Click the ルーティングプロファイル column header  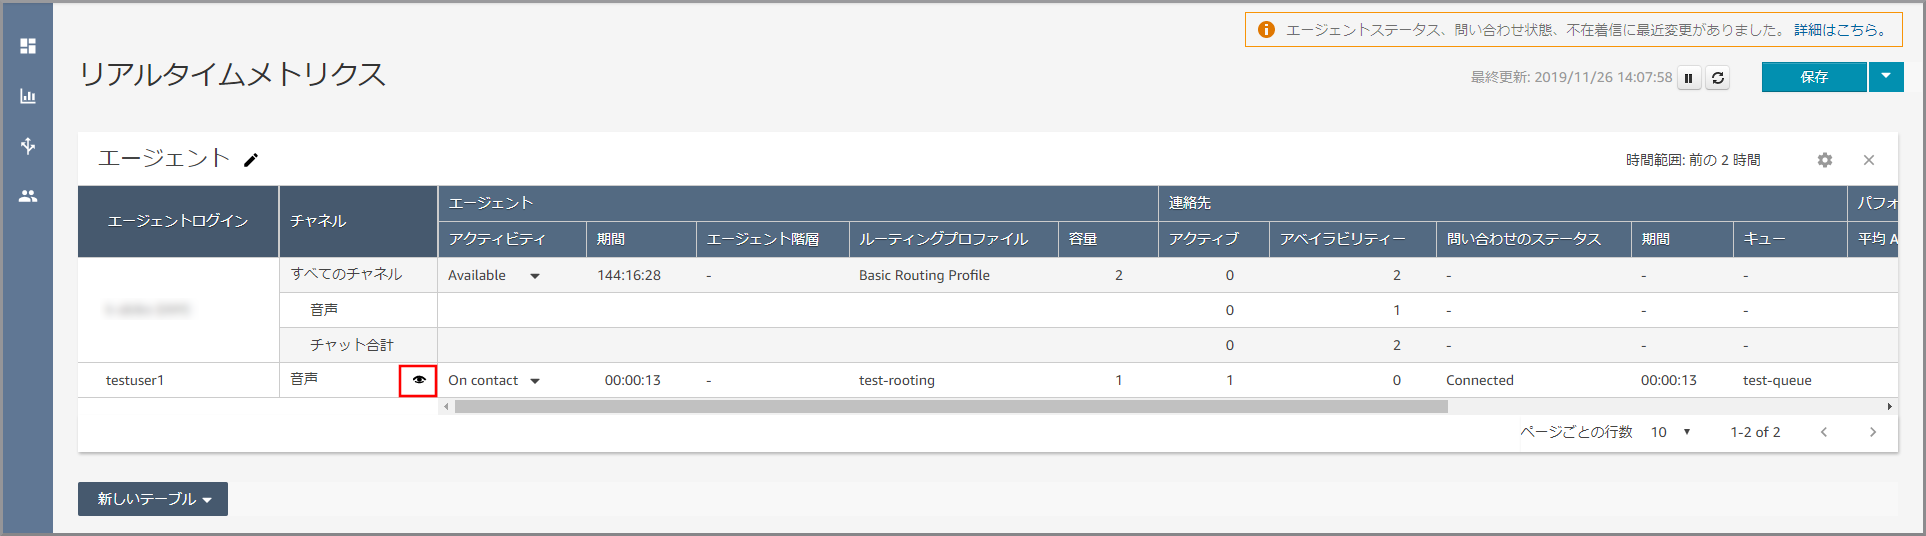(953, 239)
